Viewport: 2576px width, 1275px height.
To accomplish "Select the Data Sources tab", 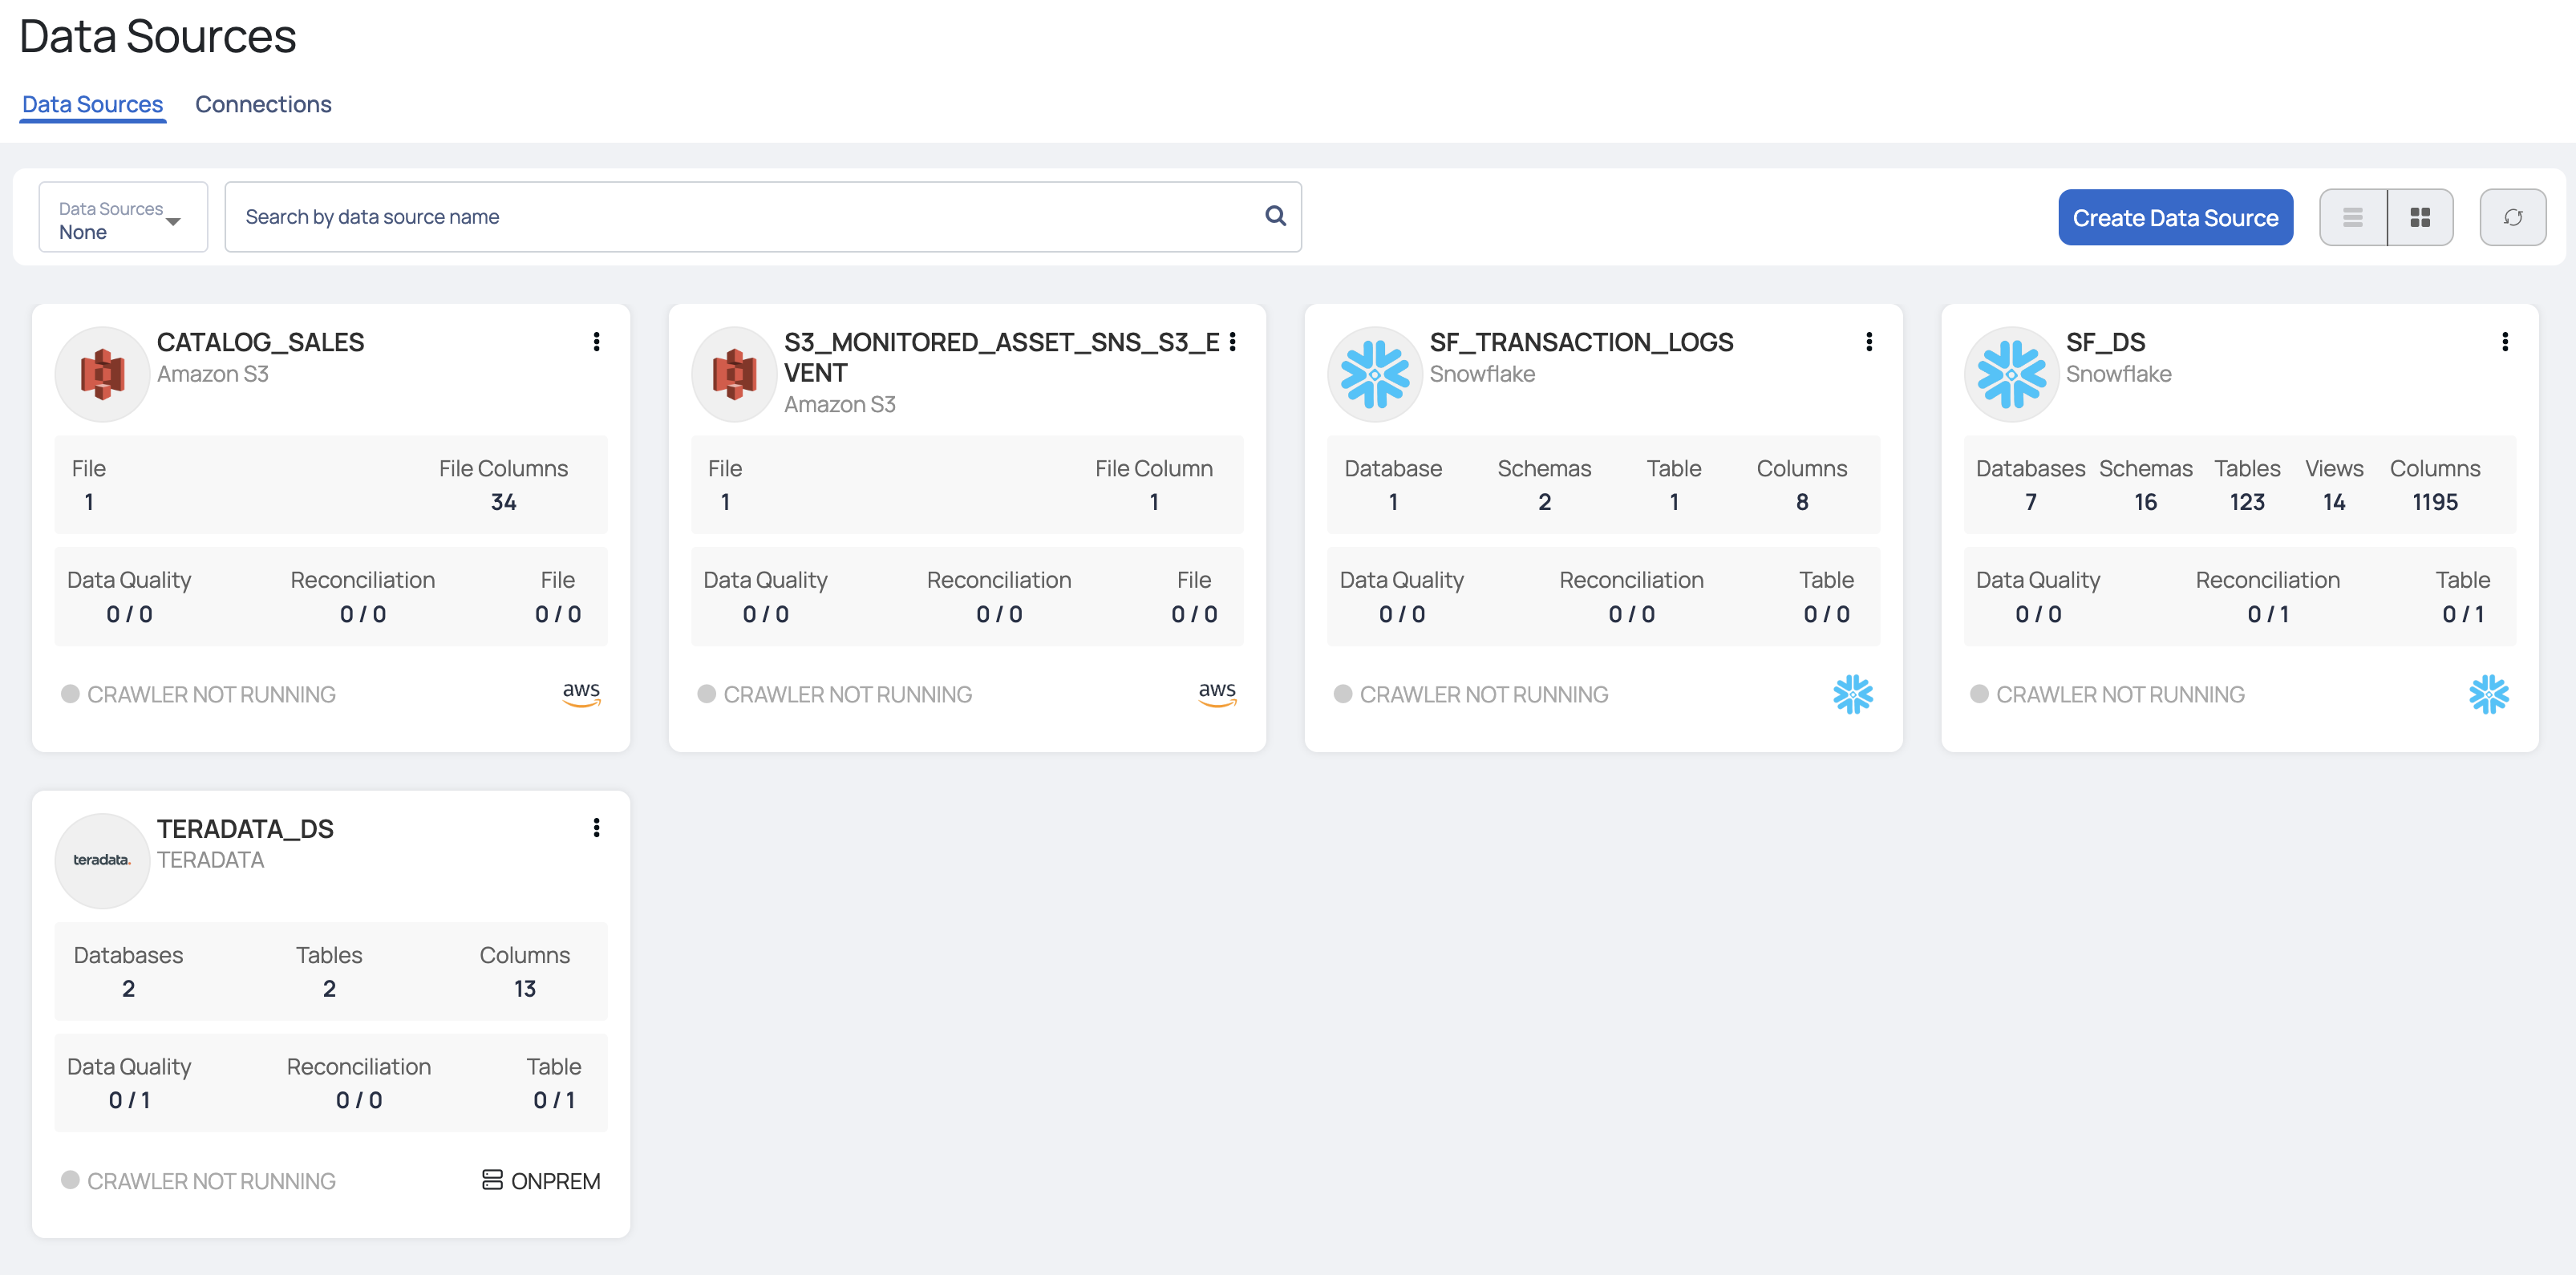I will coord(92,104).
